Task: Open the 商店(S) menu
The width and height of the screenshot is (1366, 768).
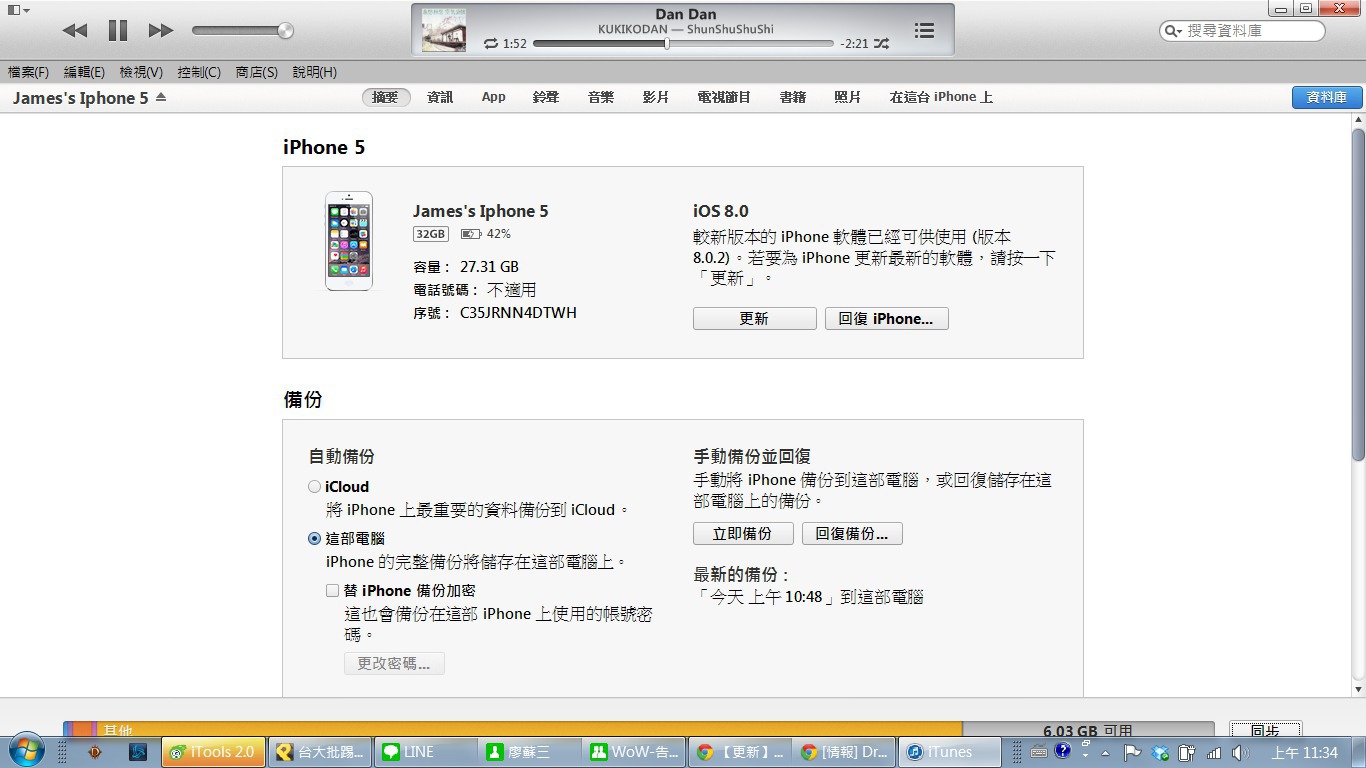Action: click(x=257, y=72)
